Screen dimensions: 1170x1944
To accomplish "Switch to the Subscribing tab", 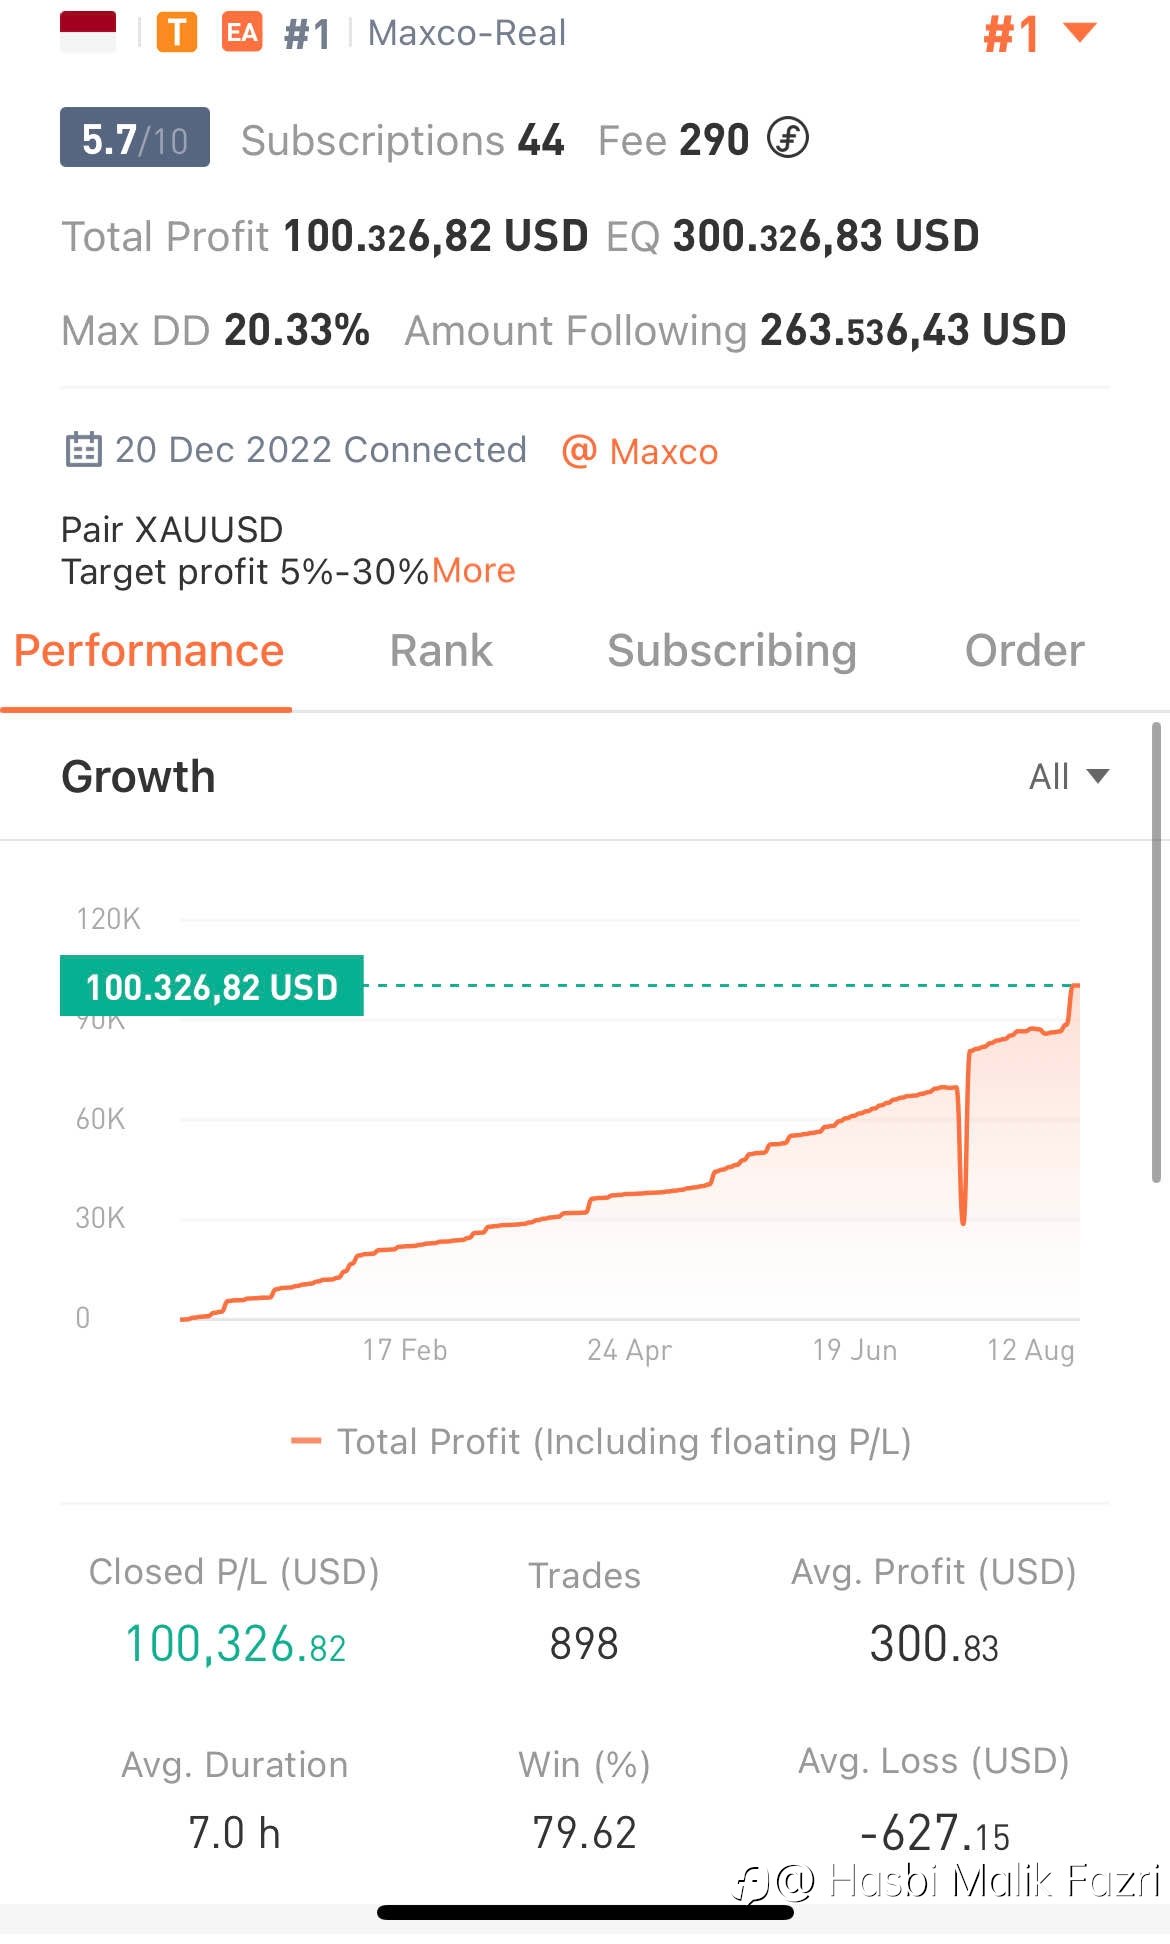I will pos(732,651).
